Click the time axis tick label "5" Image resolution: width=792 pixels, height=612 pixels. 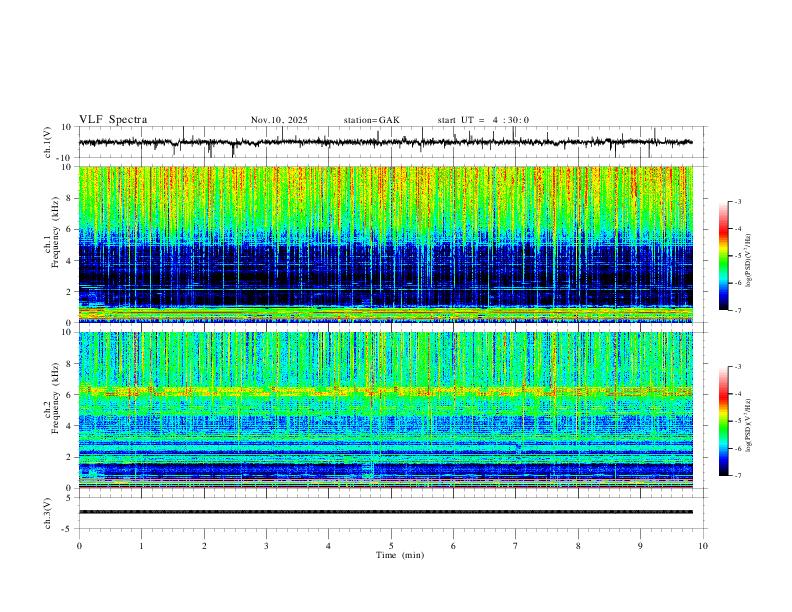[391, 546]
